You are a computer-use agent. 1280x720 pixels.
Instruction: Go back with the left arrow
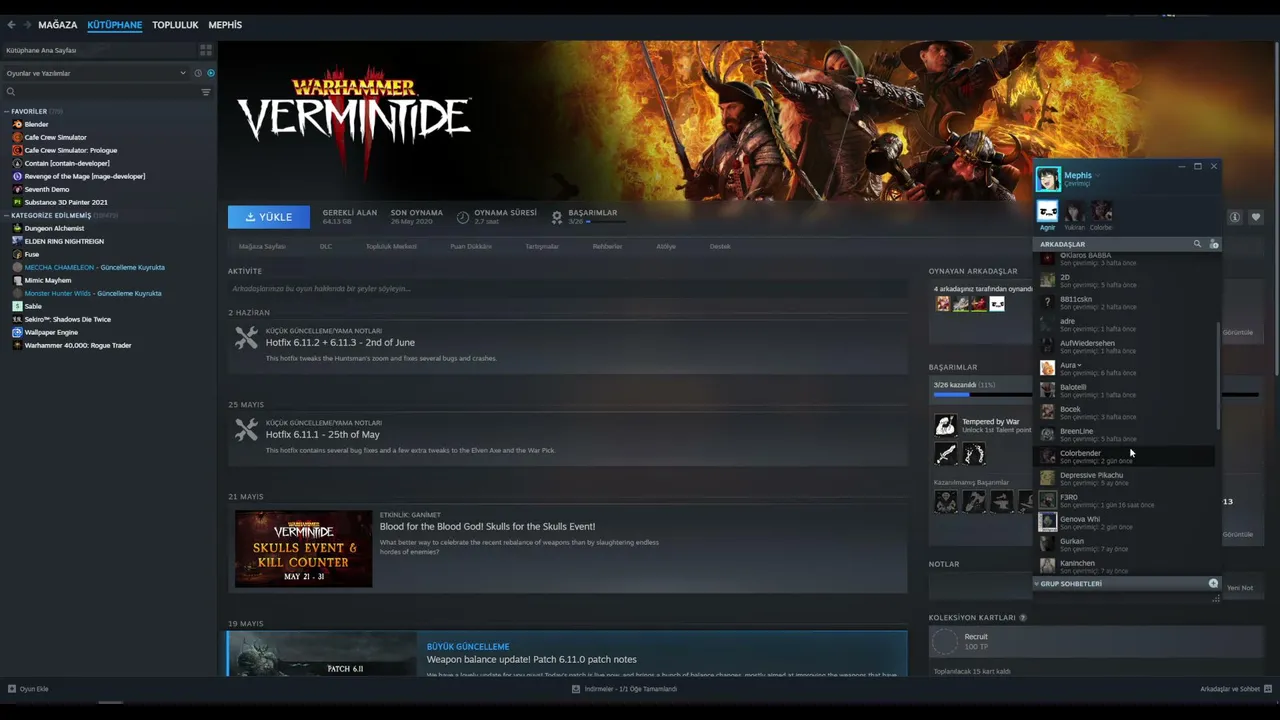pyautogui.click(x=11, y=25)
